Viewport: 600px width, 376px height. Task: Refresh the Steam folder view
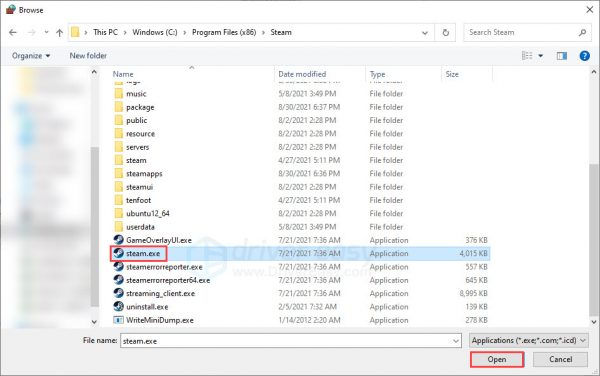pyautogui.click(x=445, y=33)
